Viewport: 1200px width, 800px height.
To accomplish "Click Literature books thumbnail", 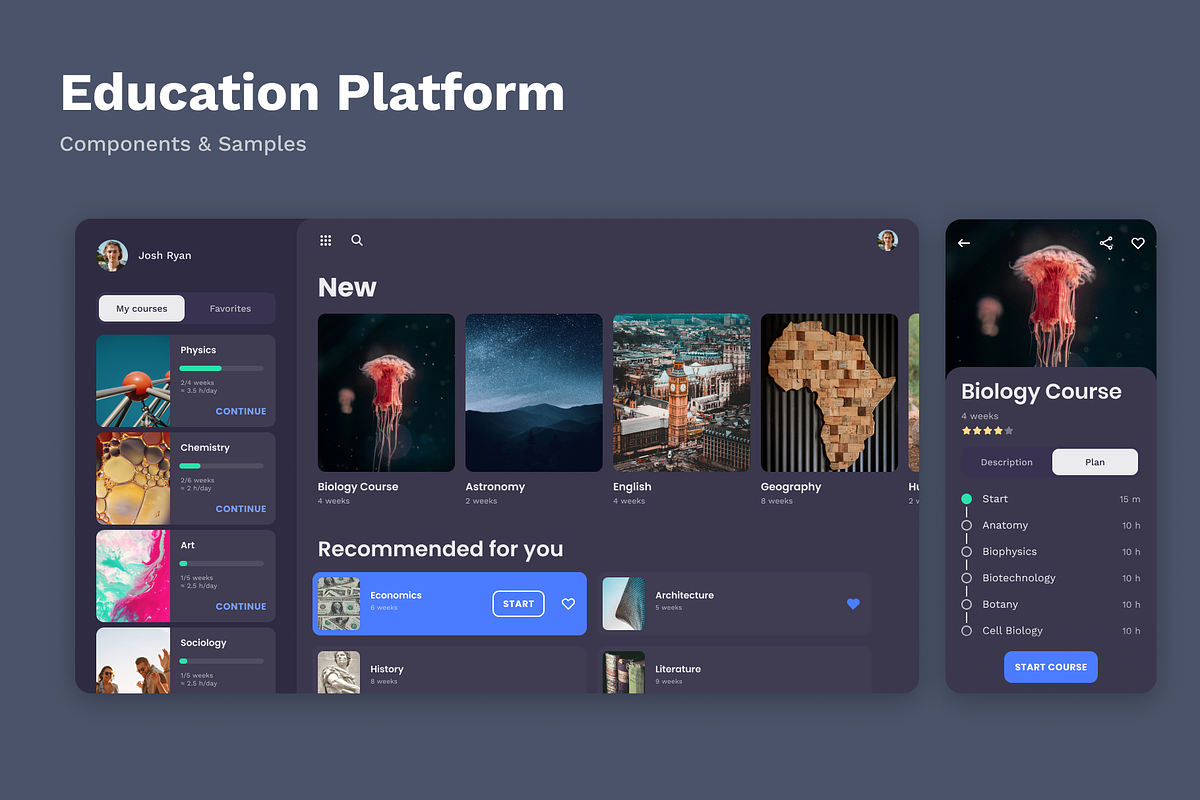I will click(624, 672).
